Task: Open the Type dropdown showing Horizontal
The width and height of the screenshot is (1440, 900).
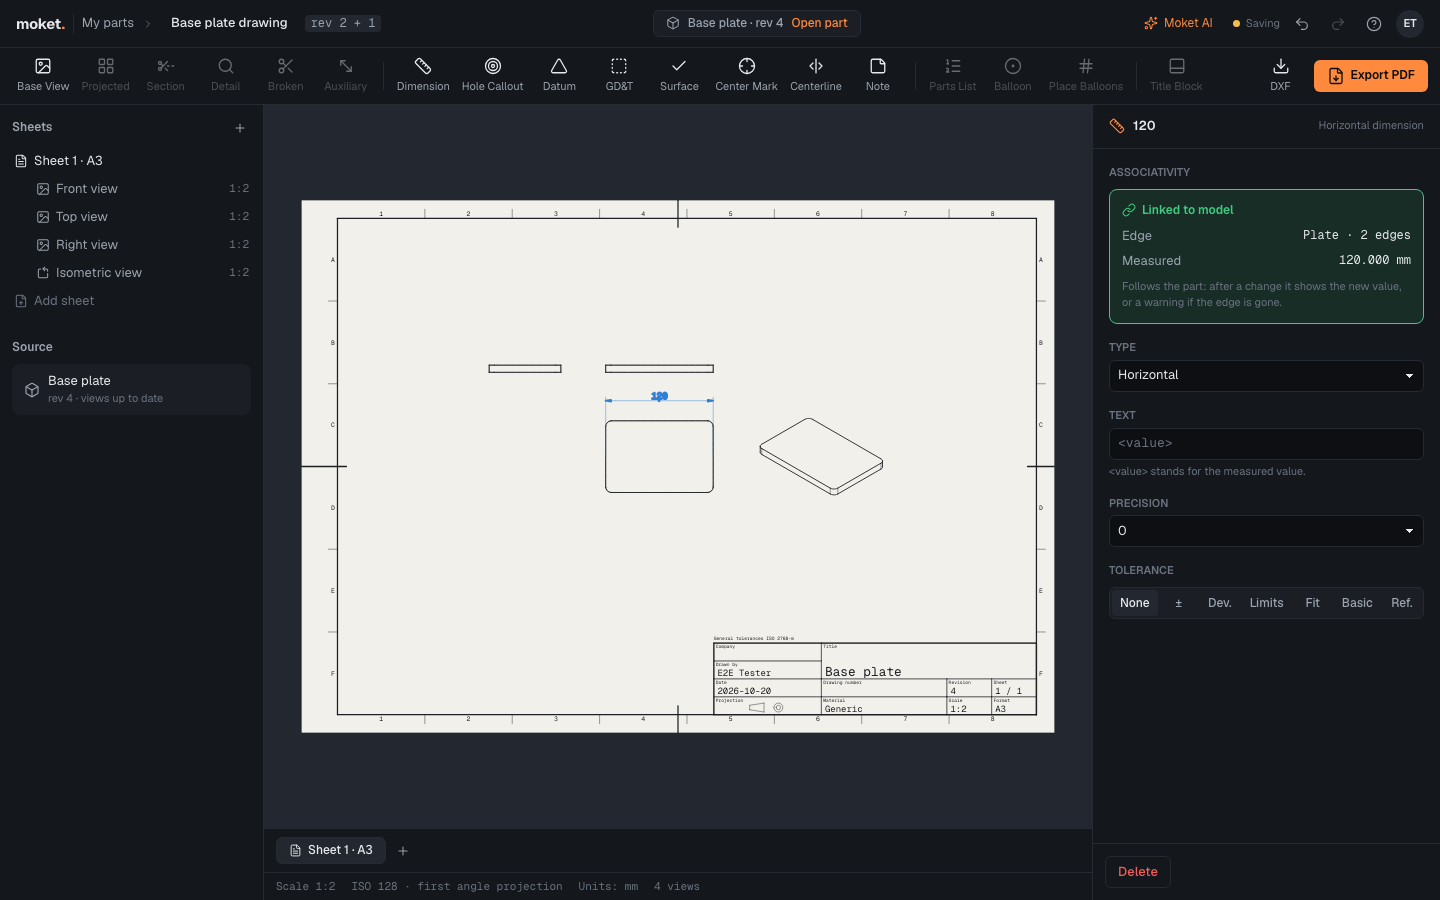Action: (x=1266, y=375)
